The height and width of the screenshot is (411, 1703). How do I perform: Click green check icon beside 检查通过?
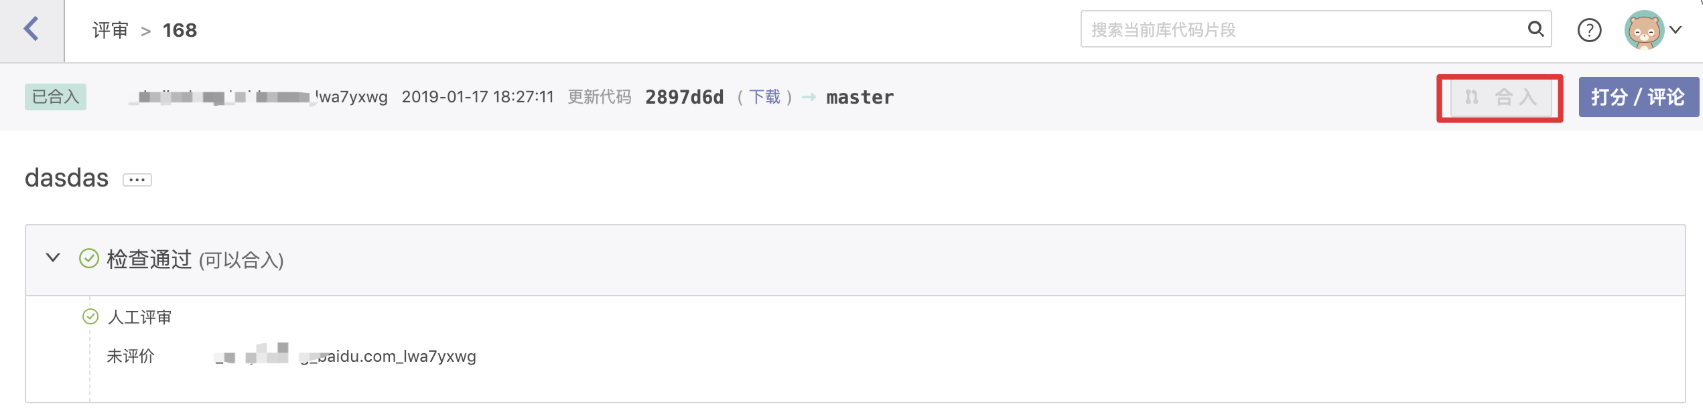89,259
